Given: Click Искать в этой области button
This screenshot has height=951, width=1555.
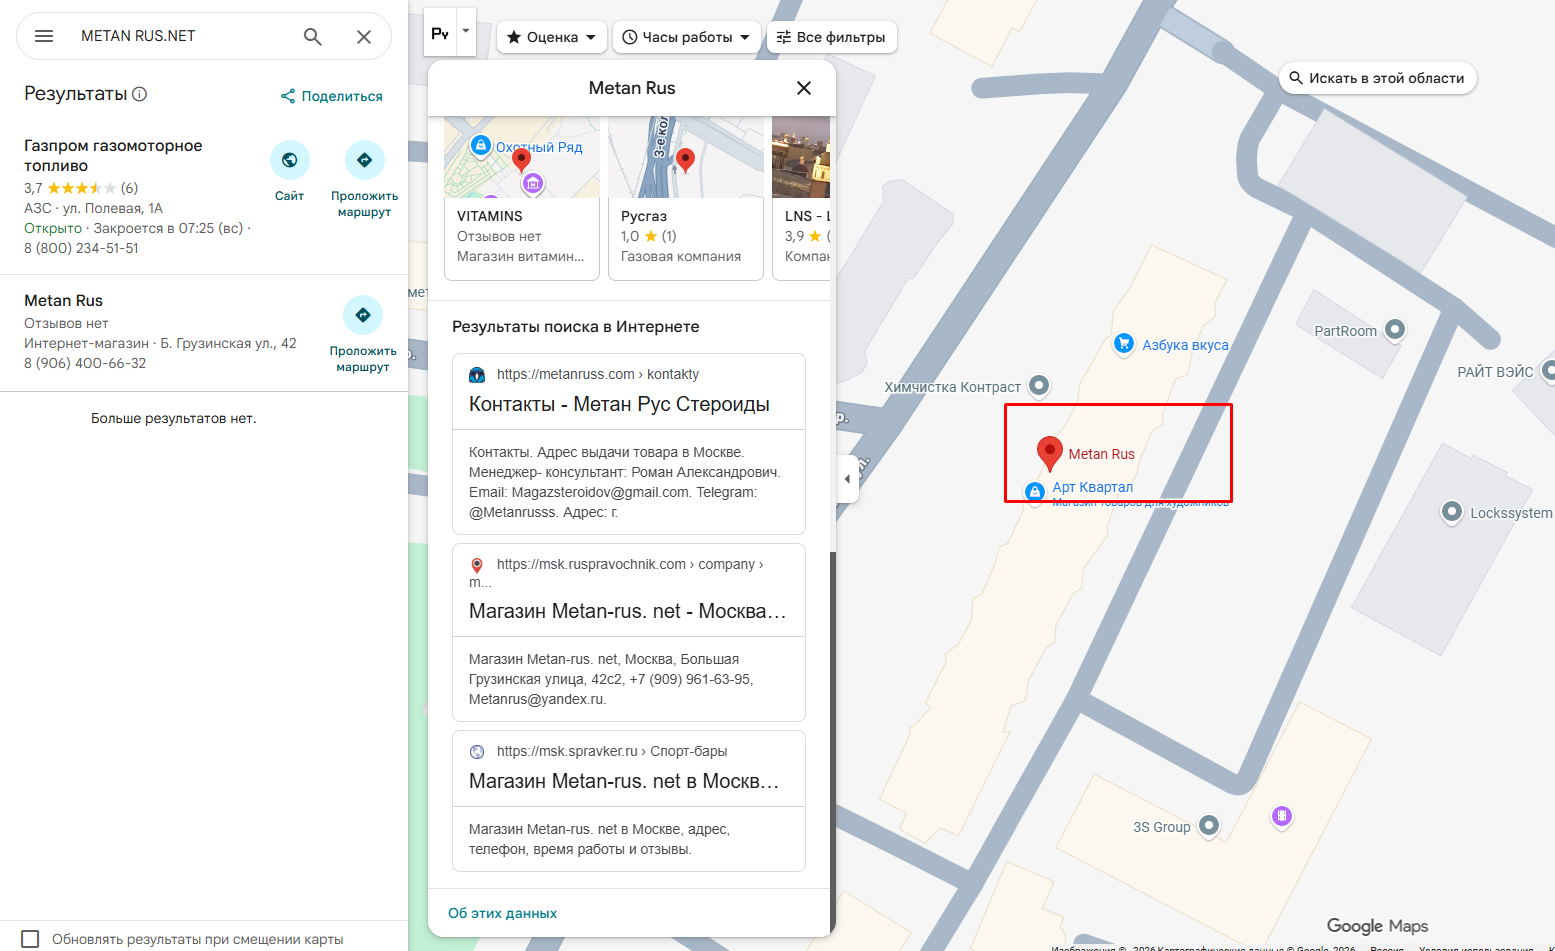Looking at the screenshot, I should point(1378,78).
